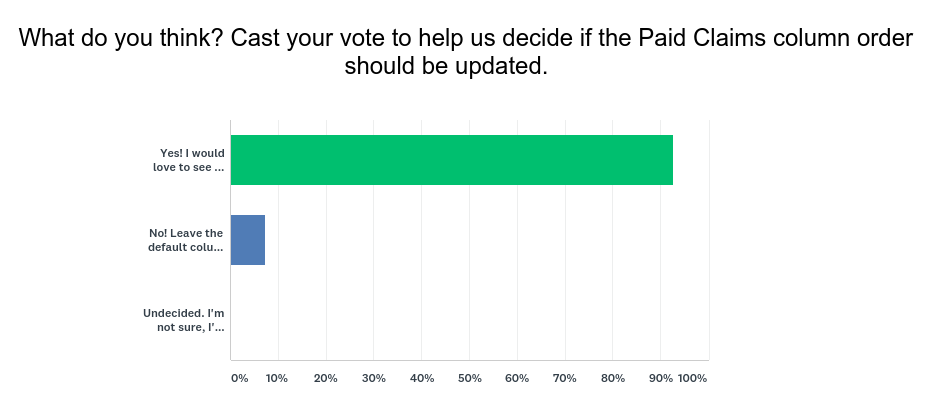This screenshot has width=936, height=410.
Task: Click the 80% axis label
Action: pyautogui.click(x=613, y=379)
